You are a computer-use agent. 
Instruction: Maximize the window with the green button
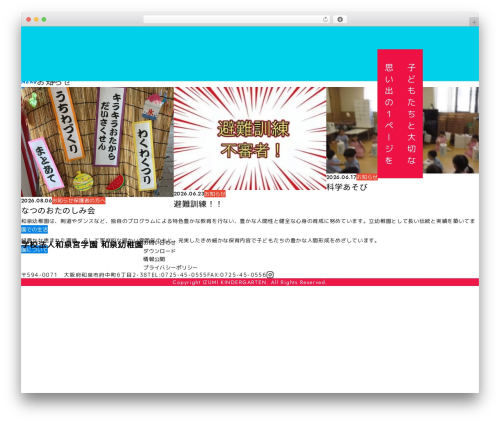(x=44, y=19)
